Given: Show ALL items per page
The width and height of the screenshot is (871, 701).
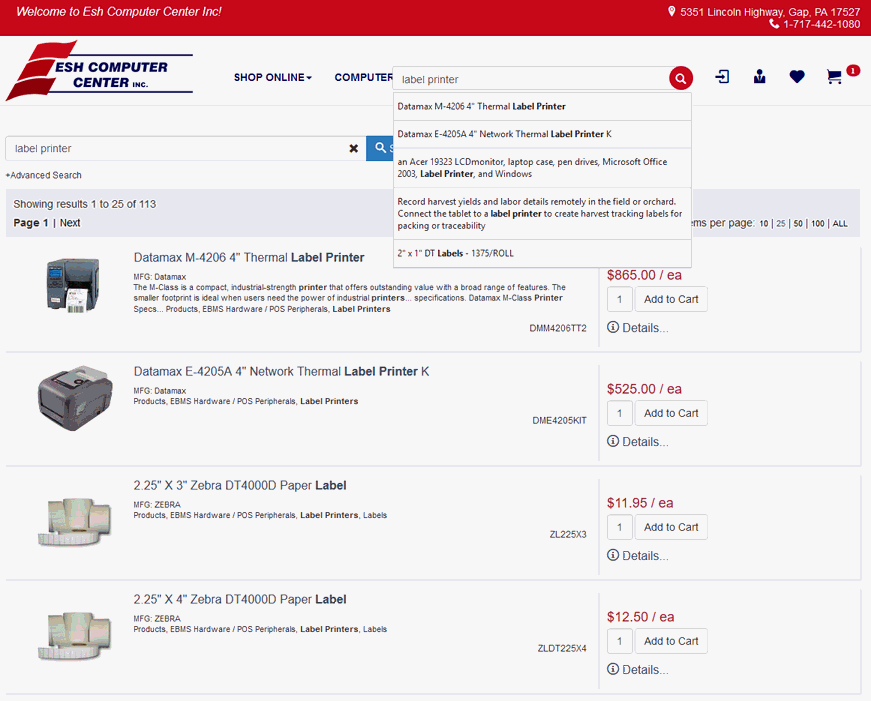Looking at the screenshot, I should coord(839,224).
